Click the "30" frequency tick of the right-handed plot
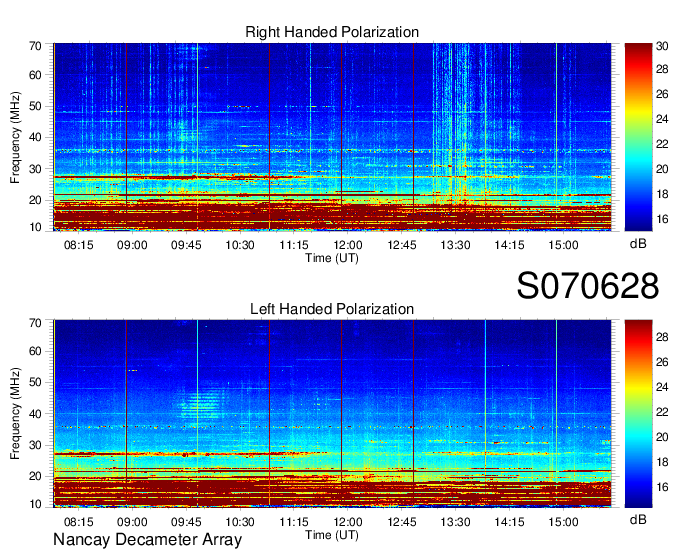 tap(35, 169)
